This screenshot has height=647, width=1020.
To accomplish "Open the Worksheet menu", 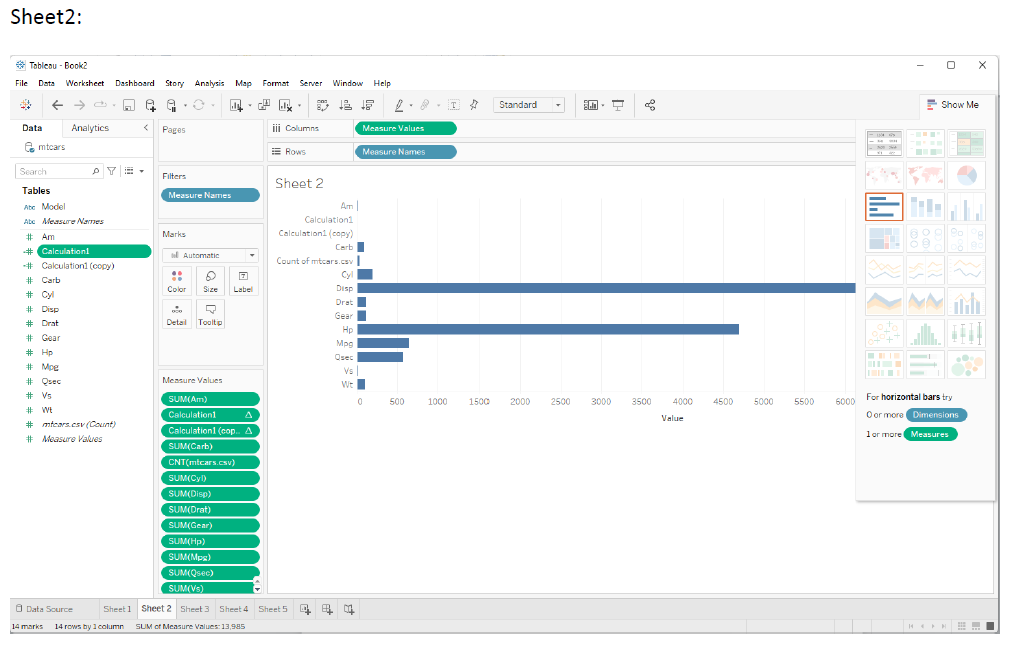I will pos(85,83).
